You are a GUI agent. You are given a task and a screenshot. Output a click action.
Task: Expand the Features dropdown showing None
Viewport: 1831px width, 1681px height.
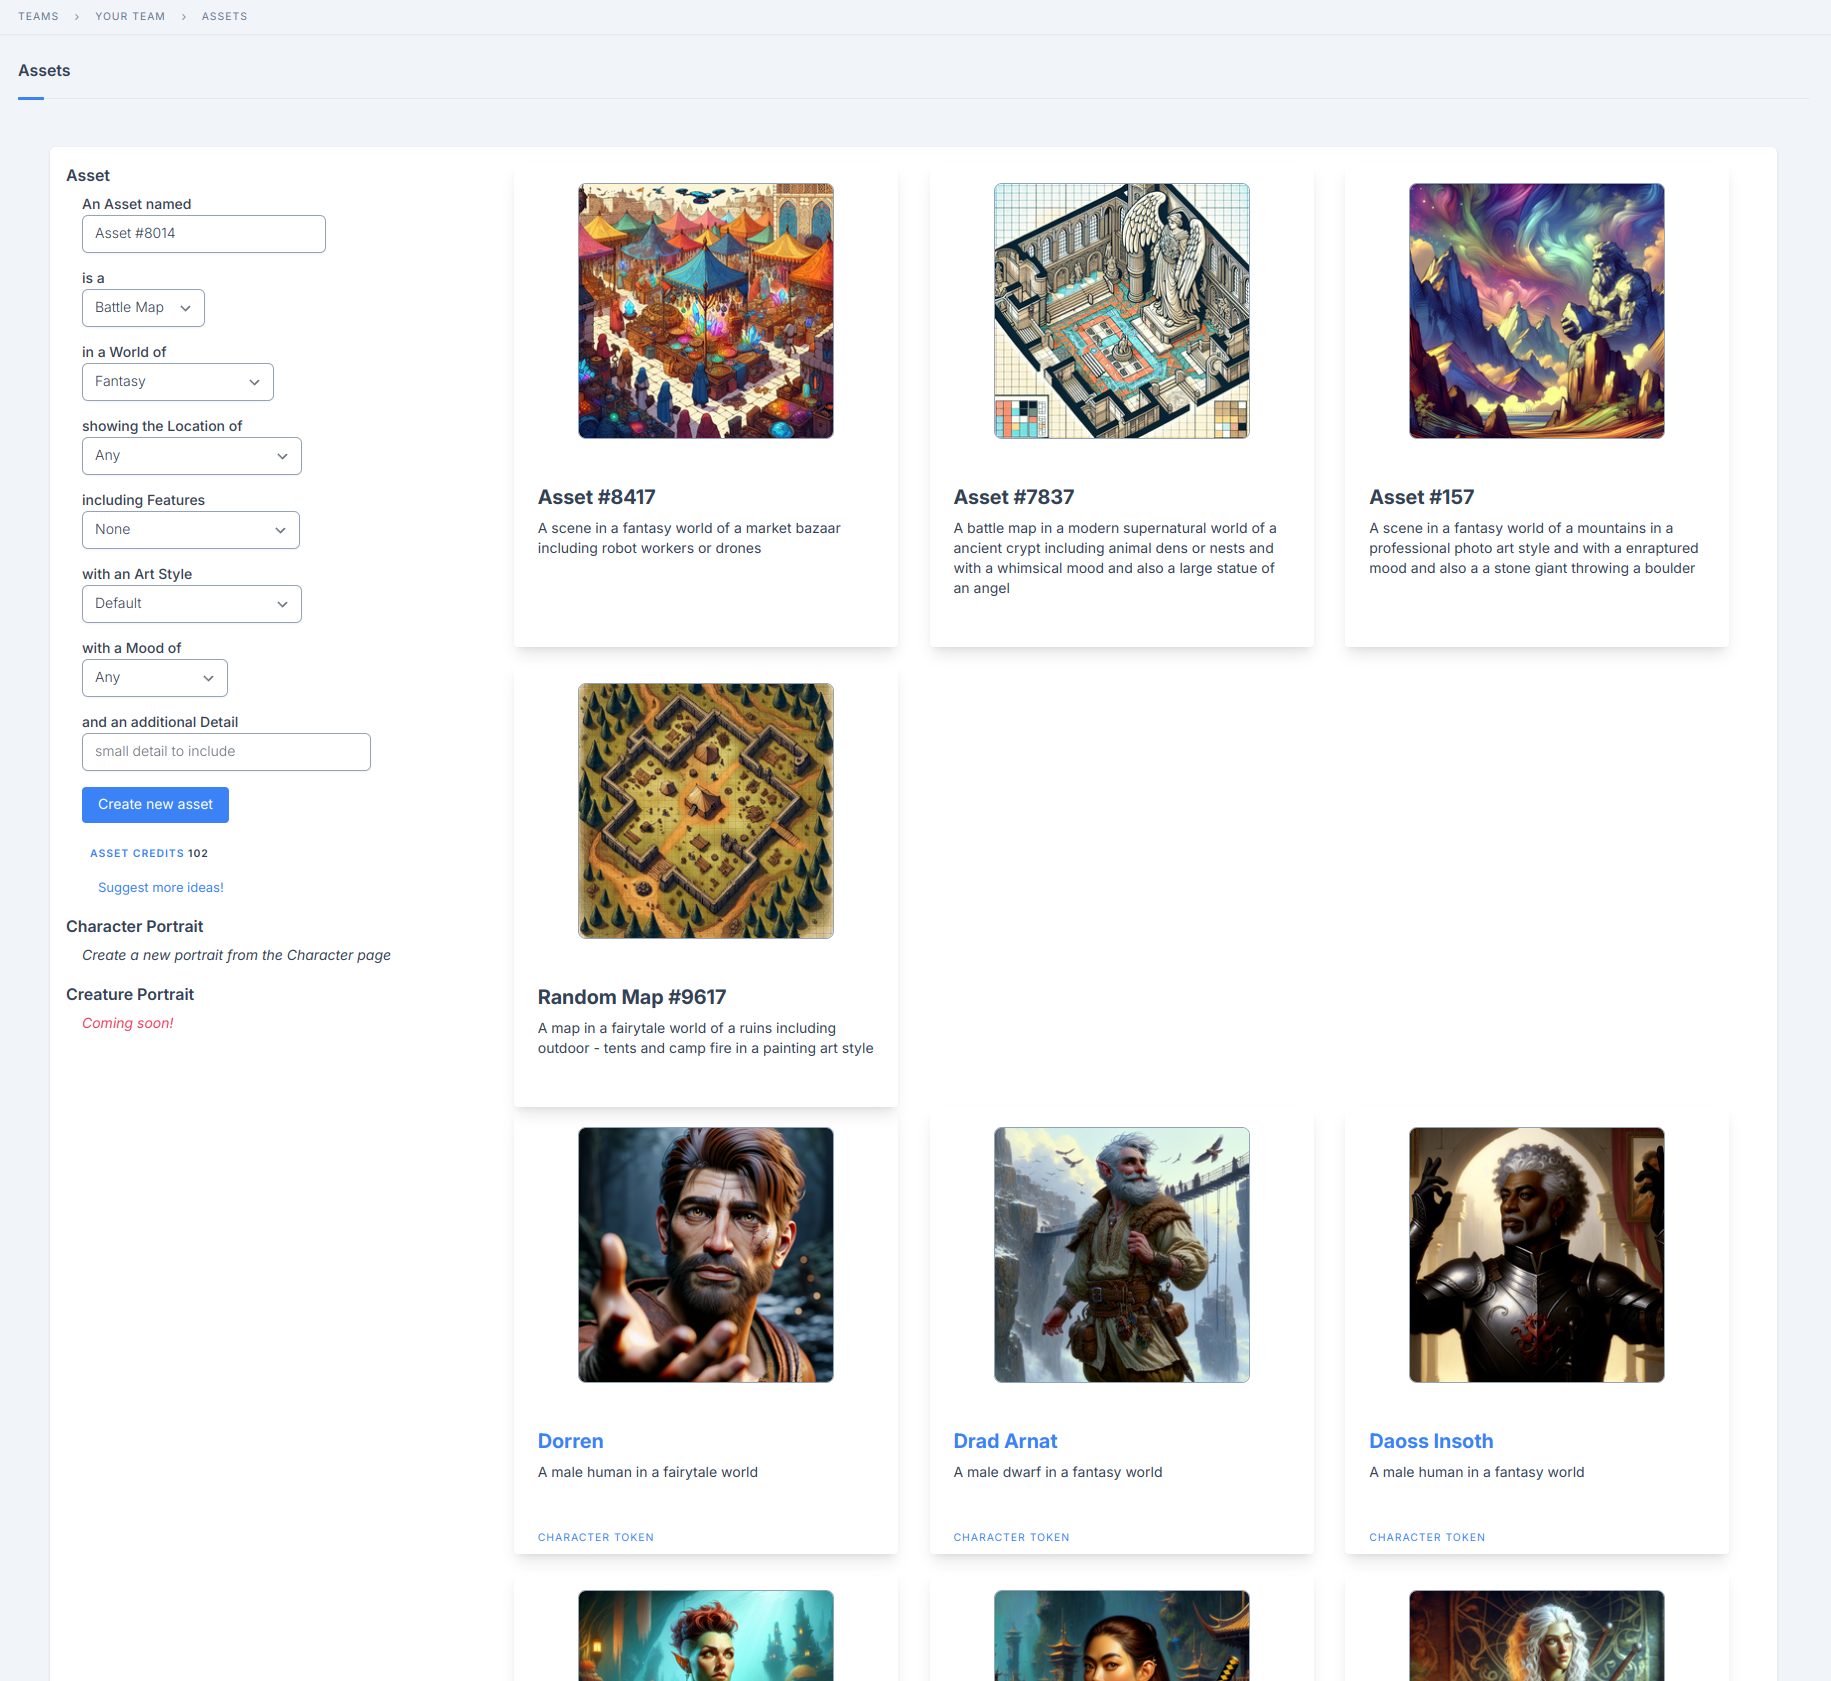pos(190,530)
